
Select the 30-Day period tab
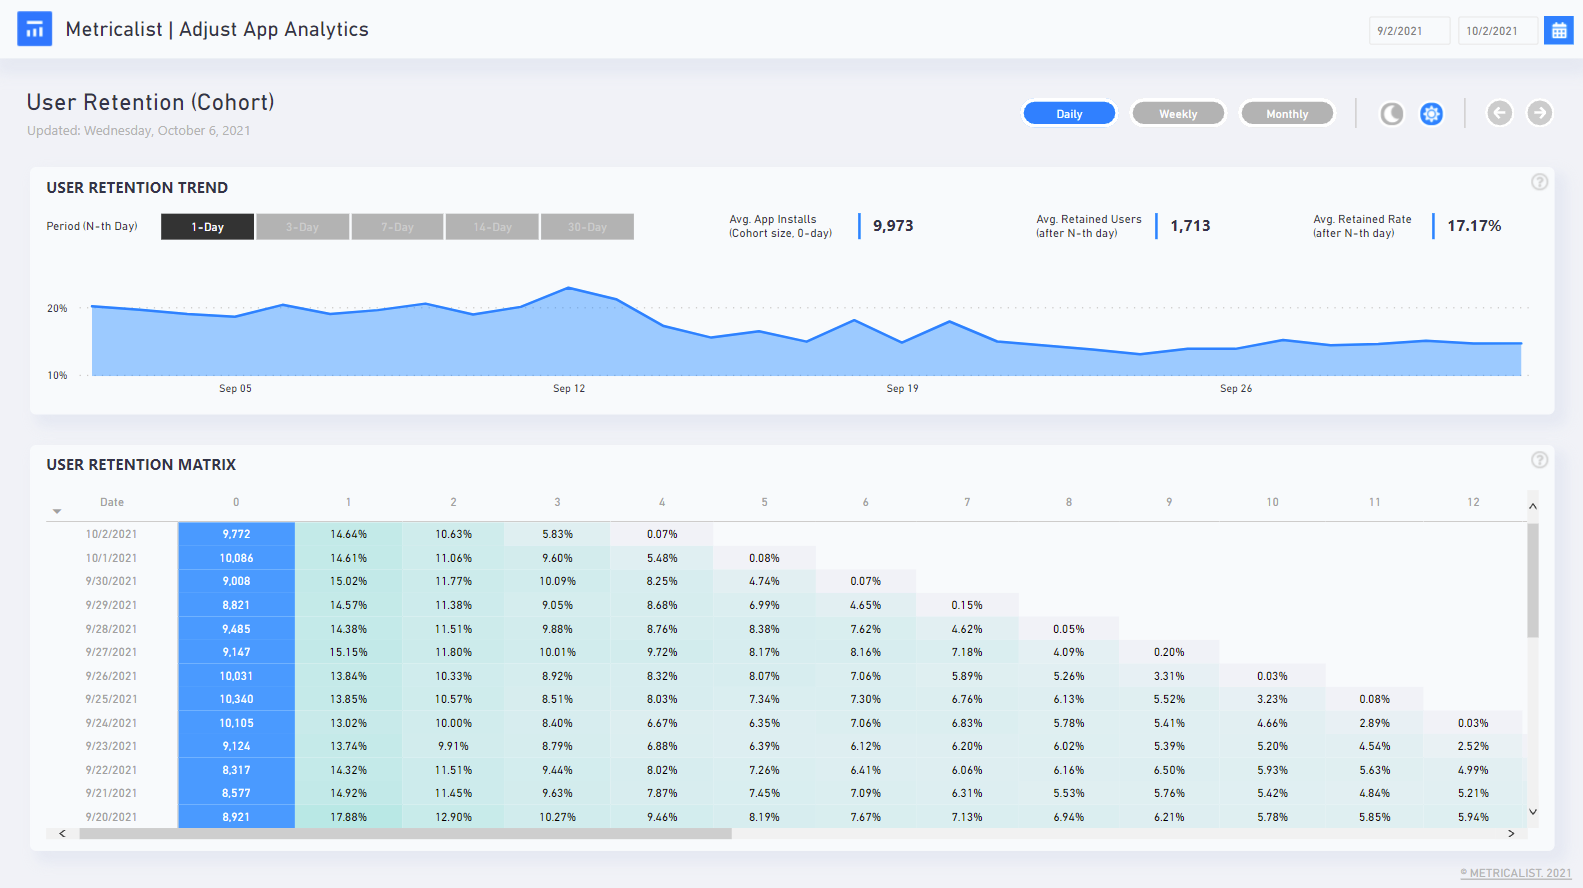587,227
